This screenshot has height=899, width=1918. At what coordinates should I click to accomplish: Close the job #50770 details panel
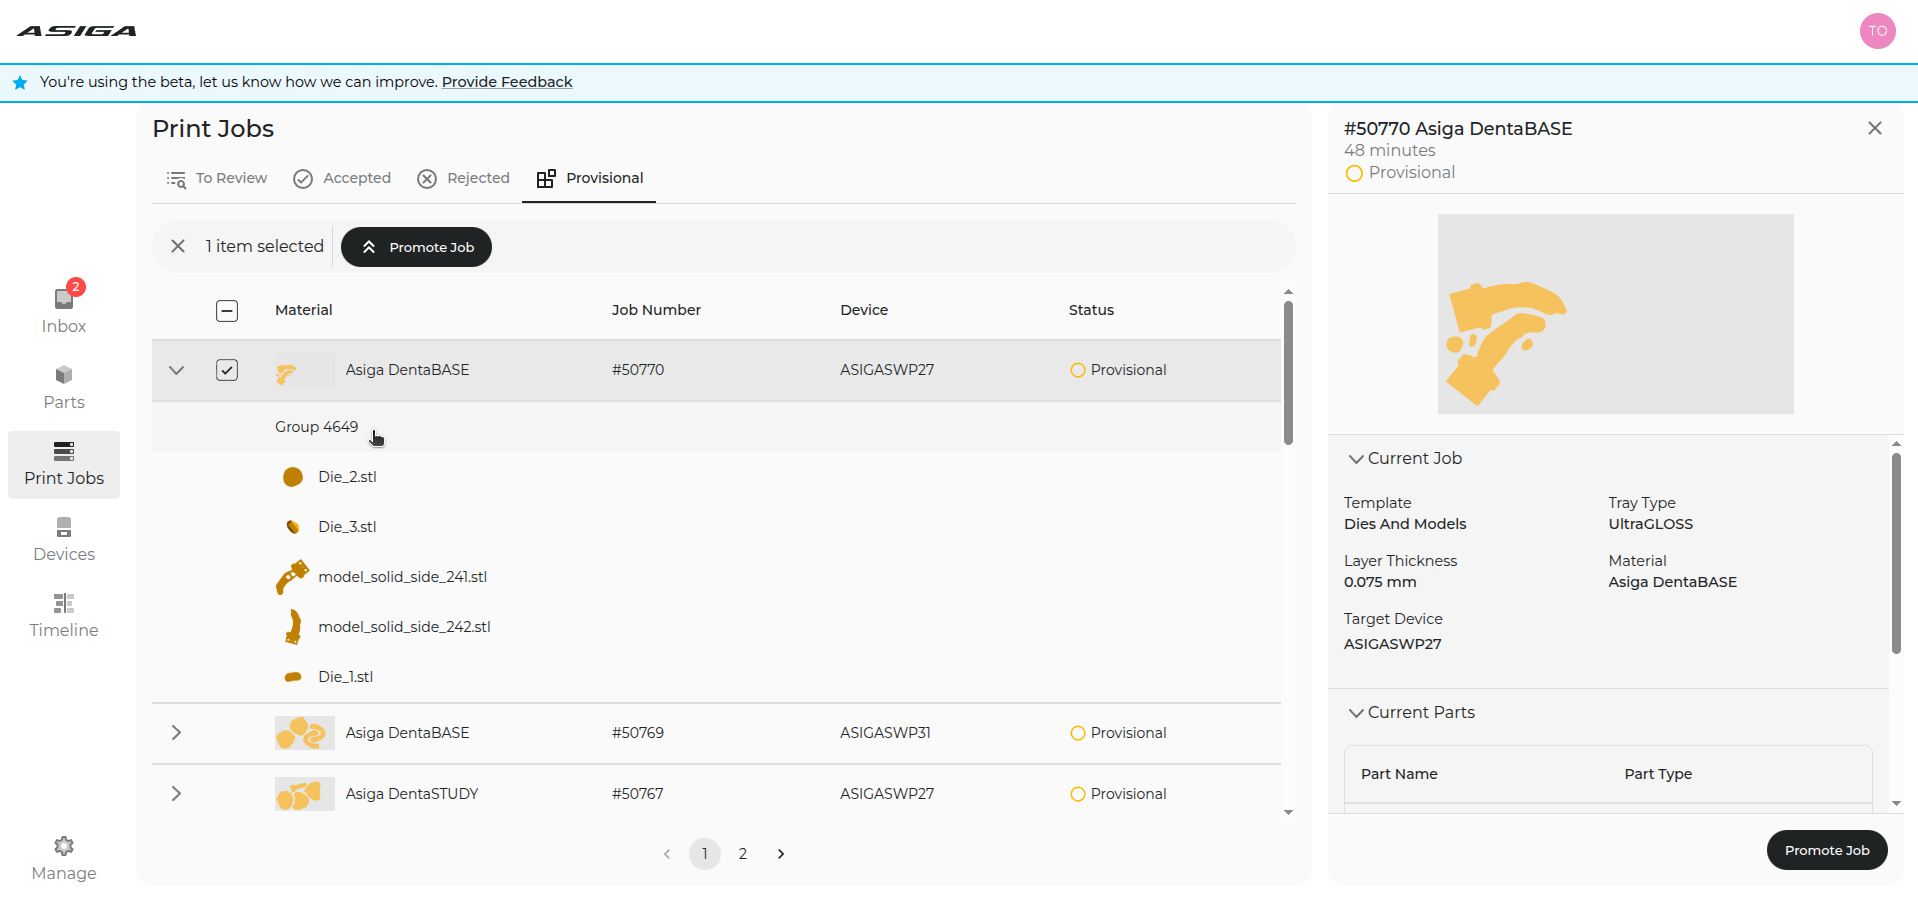1875,128
